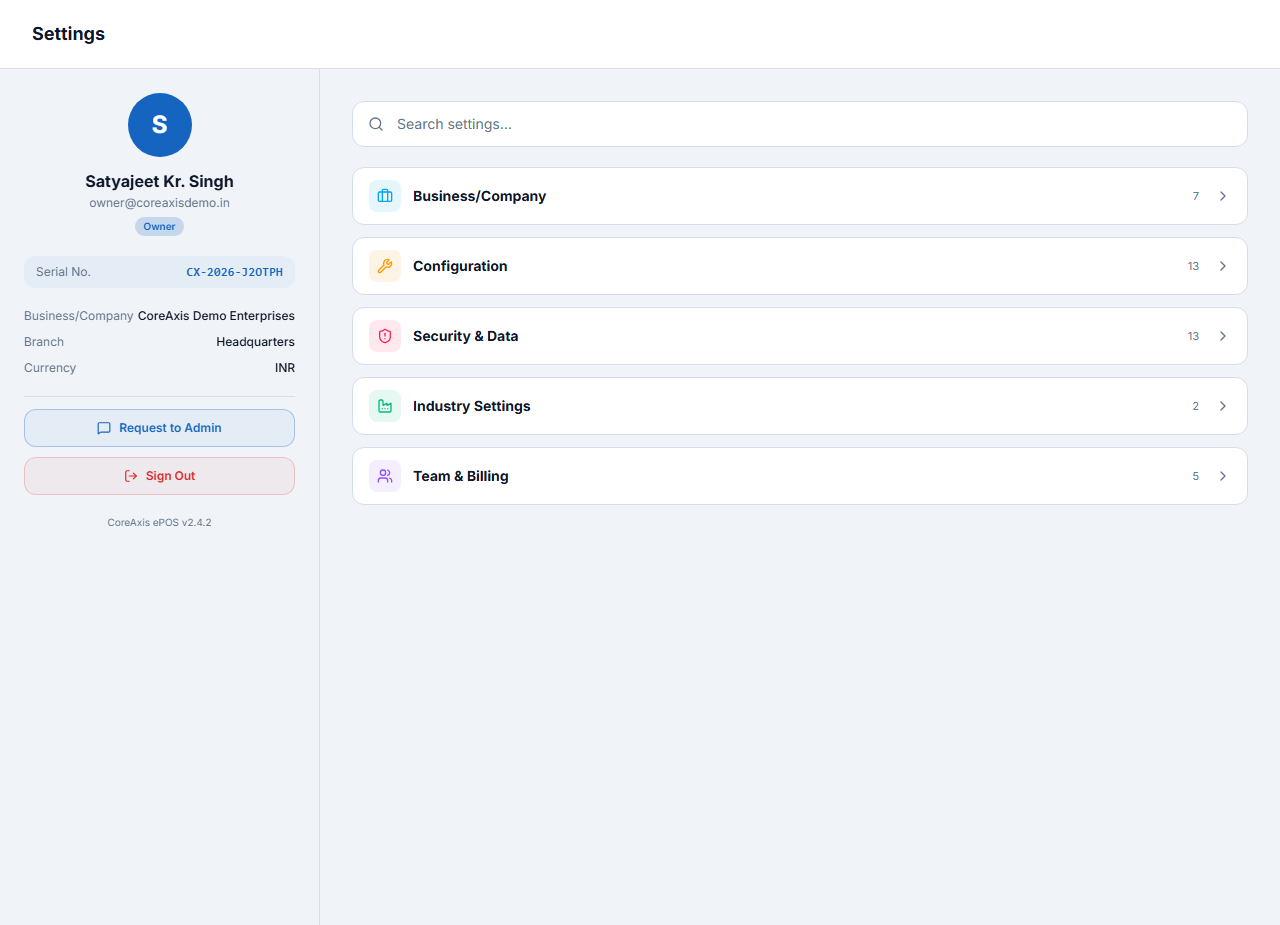Open the Industry Settings label
Screen dimensions: 1280x925
(x=471, y=406)
